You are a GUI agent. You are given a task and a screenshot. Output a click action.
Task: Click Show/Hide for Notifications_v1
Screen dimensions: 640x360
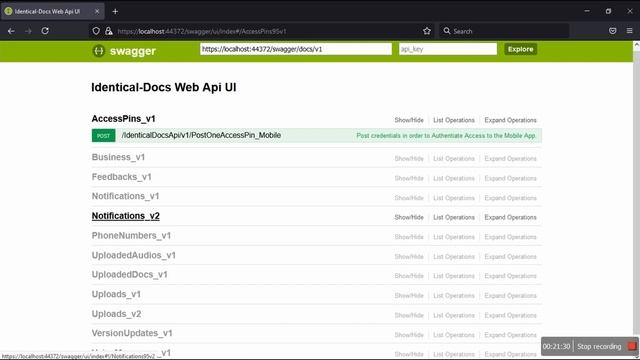(x=409, y=198)
